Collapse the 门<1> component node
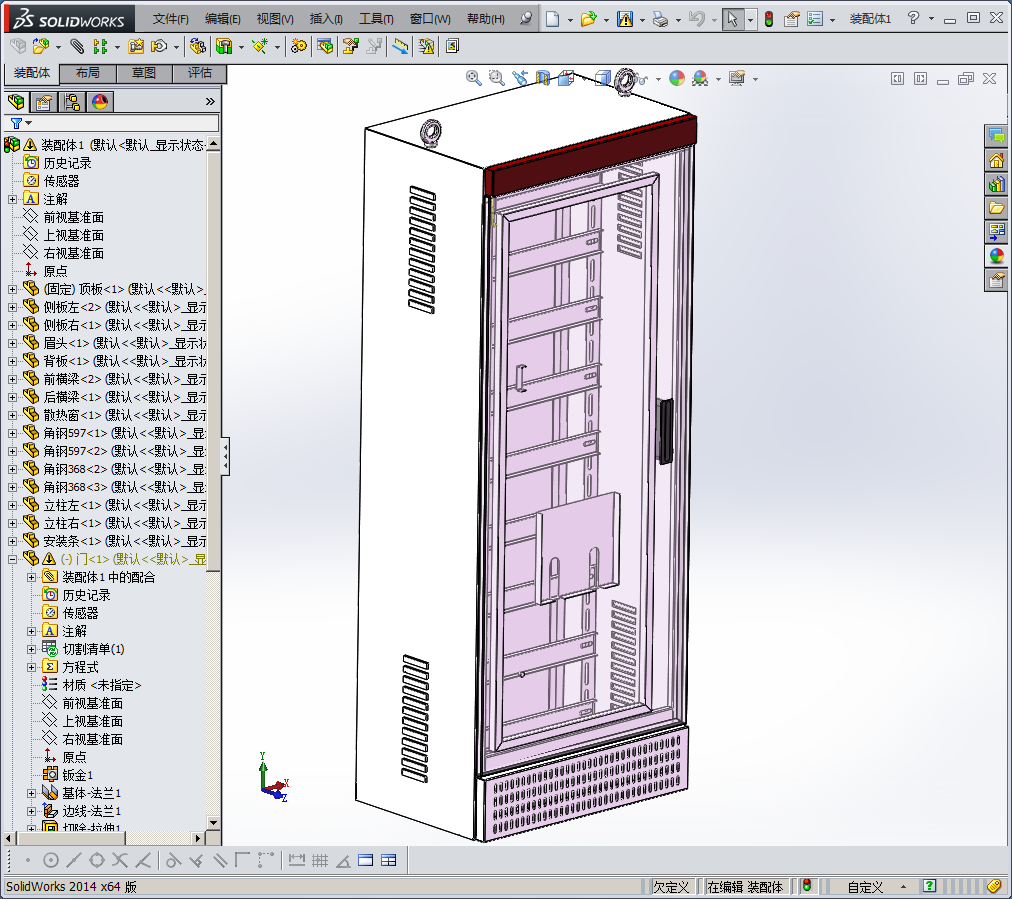 coord(12,560)
